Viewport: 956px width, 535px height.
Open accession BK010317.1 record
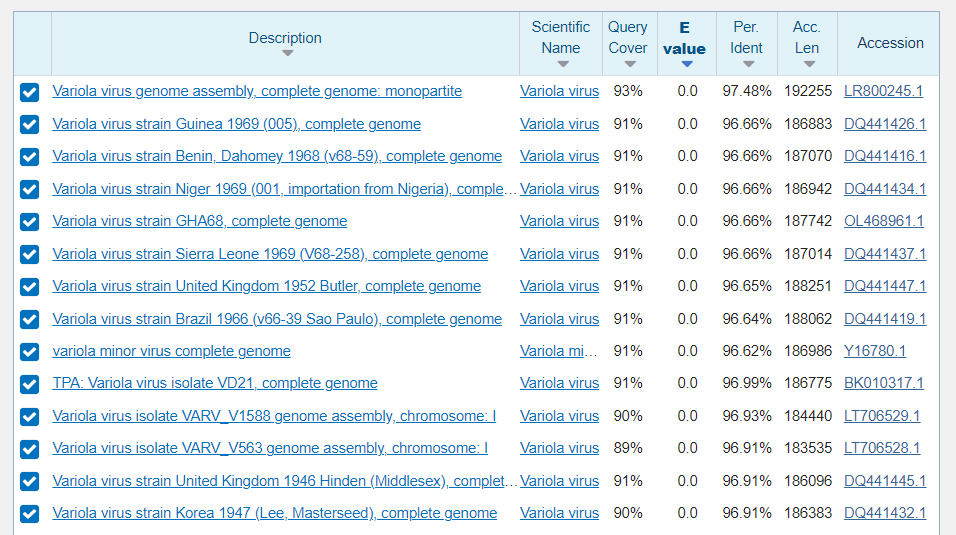(884, 383)
